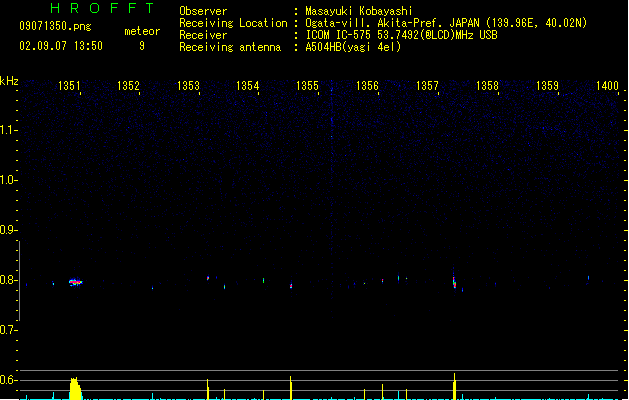Click the 0.8 kHz frequency label

7,280
